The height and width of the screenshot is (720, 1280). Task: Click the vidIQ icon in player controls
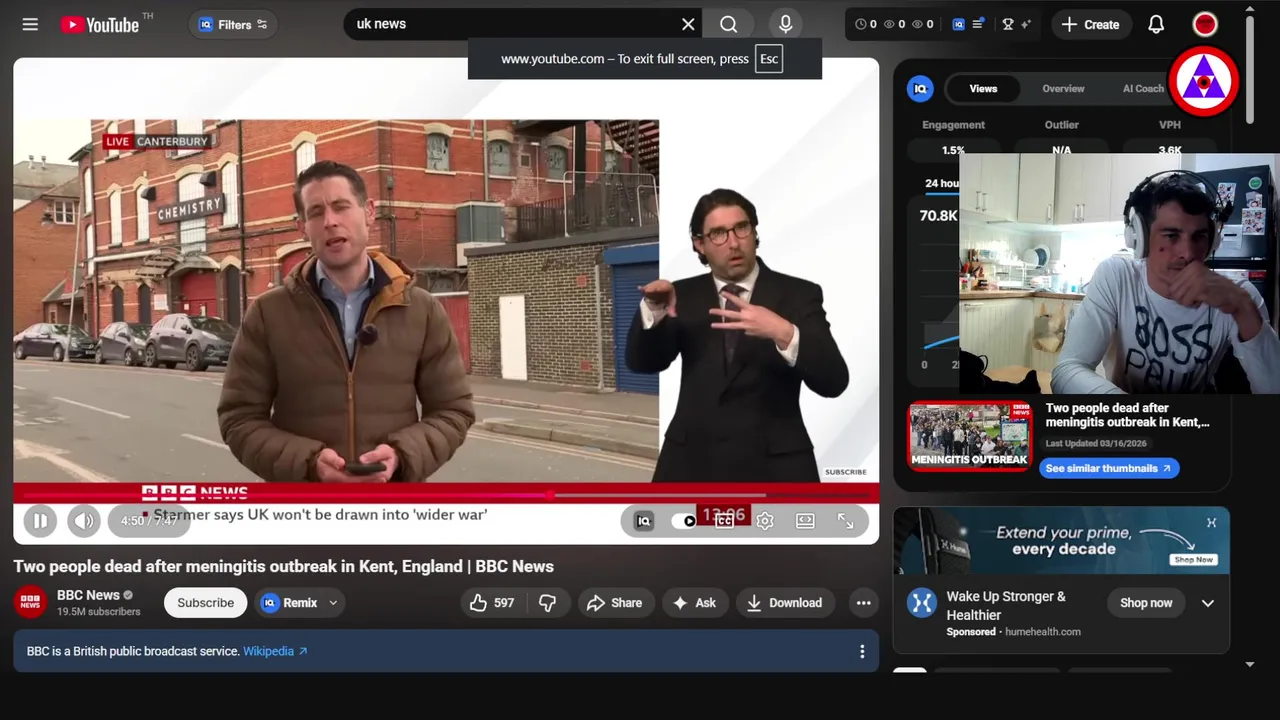click(644, 520)
